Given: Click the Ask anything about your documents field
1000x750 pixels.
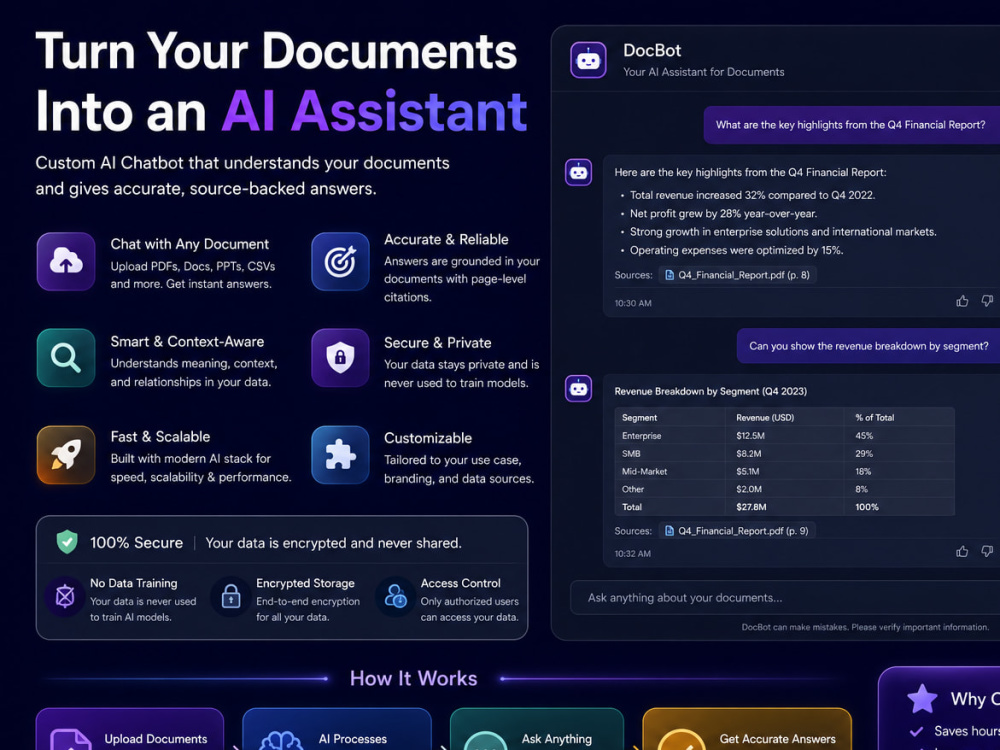Looking at the screenshot, I should point(785,598).
